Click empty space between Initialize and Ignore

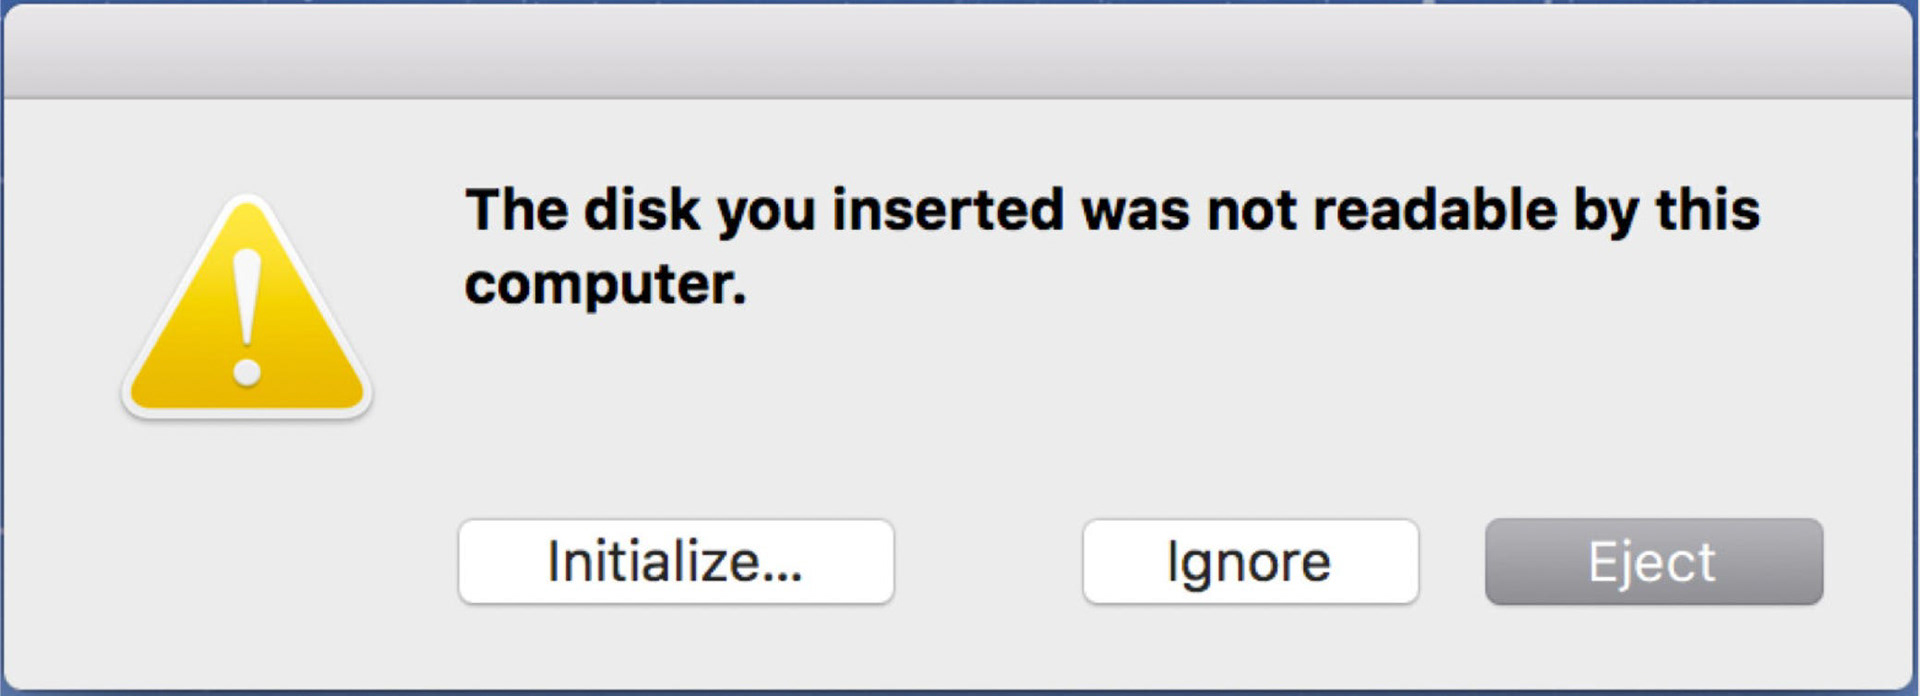pos(988,562)
